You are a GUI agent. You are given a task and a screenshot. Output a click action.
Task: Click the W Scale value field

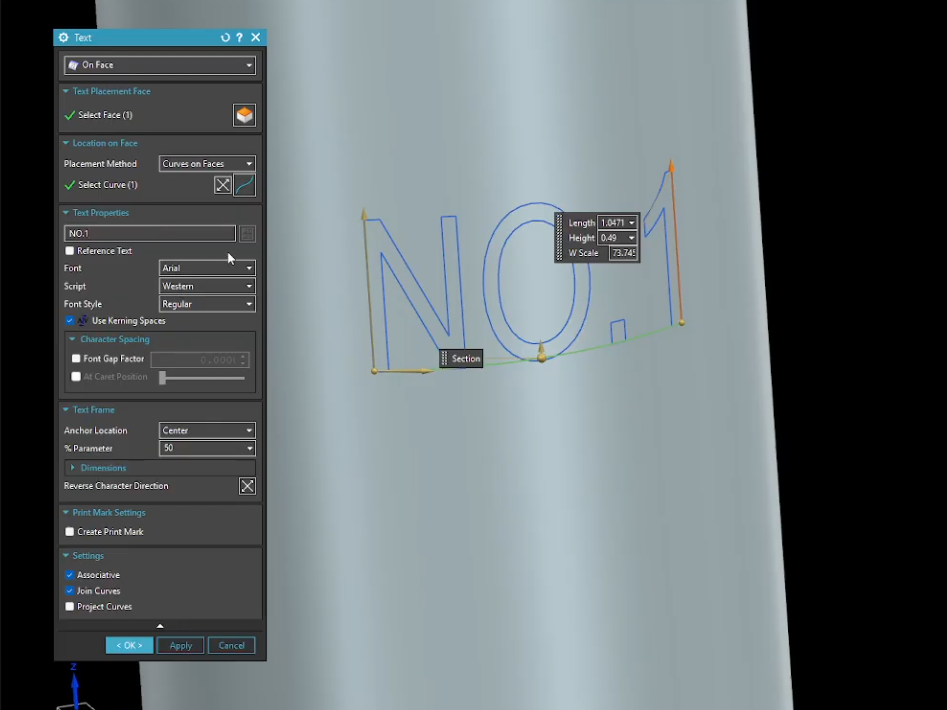tap(623, 253)
